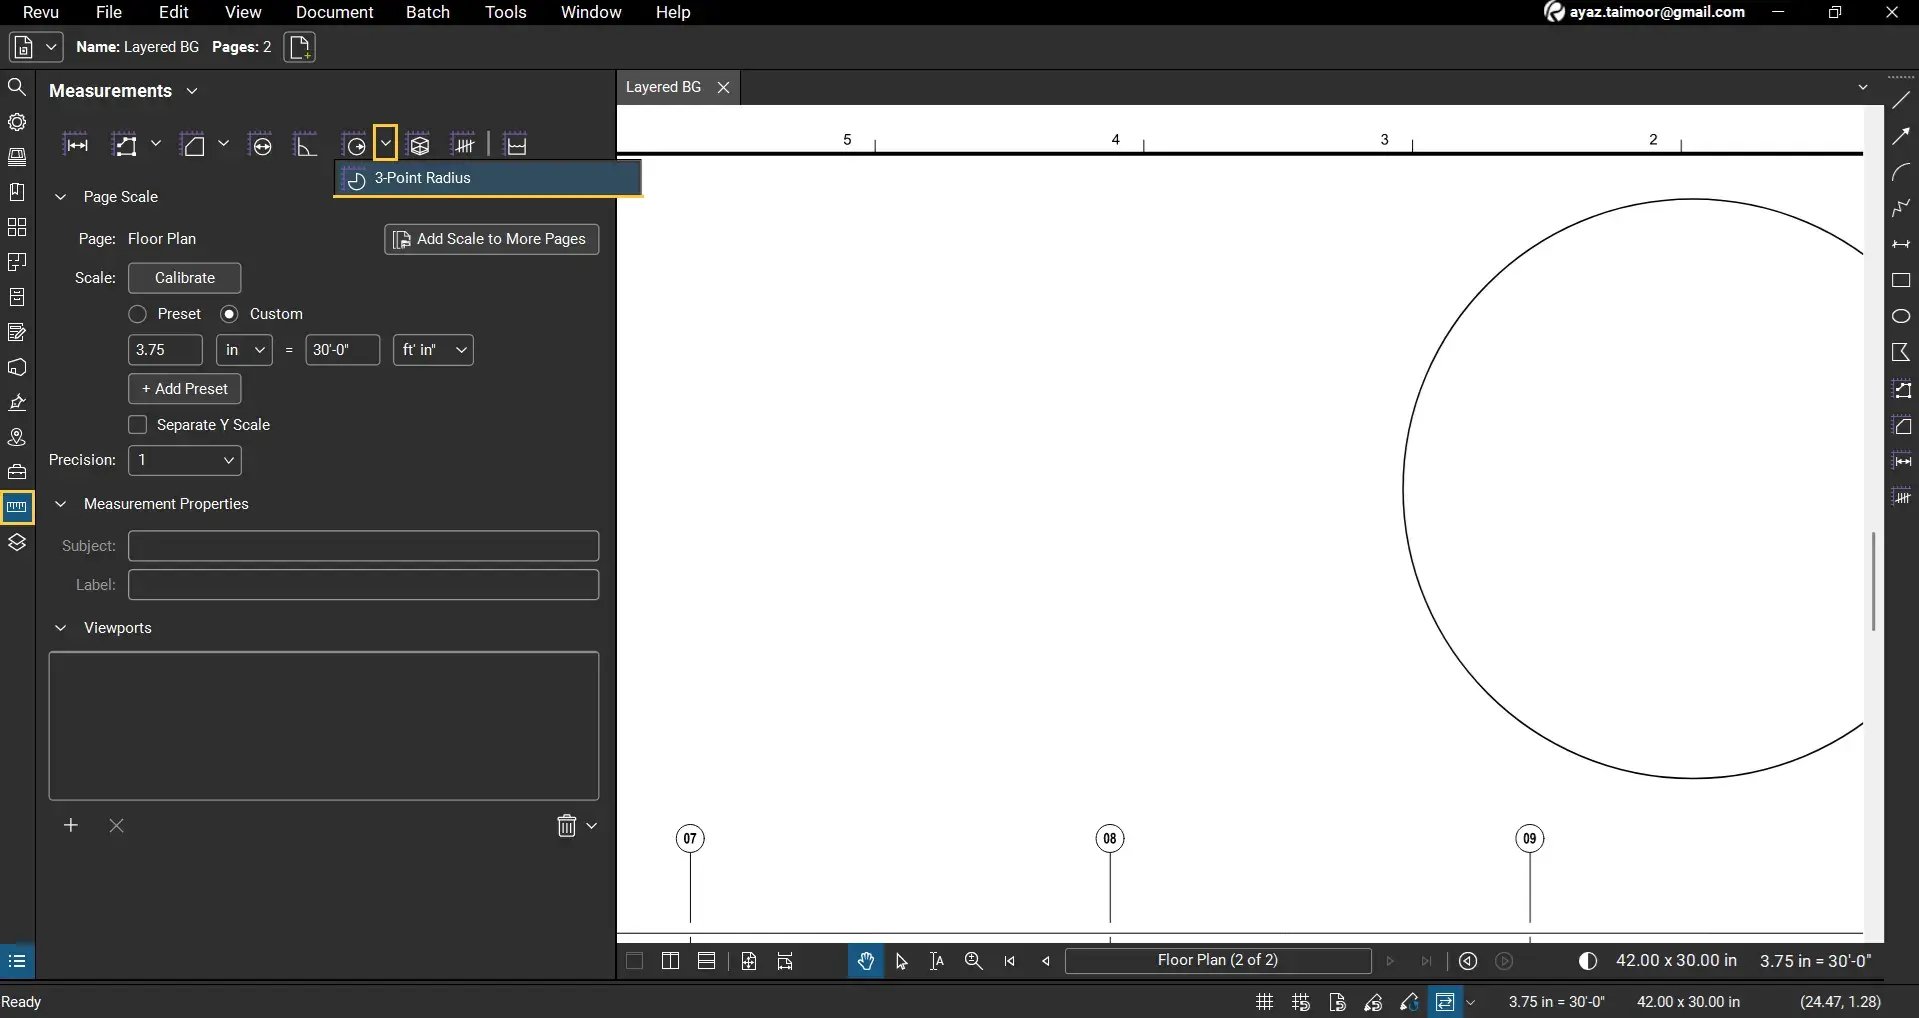This screenshot has height=1018, width=1919.
Task: Select the Volume measurement tool
Action: [420, 144]
